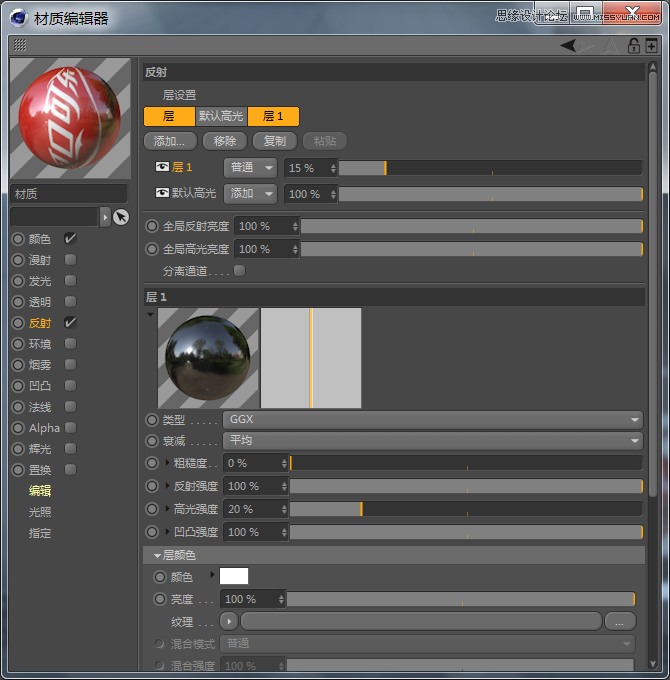Image resolution: width=670 pixels, height=680 pixels.
Task: Click the white 颜色 color swatch
Action: click(234, 577)
